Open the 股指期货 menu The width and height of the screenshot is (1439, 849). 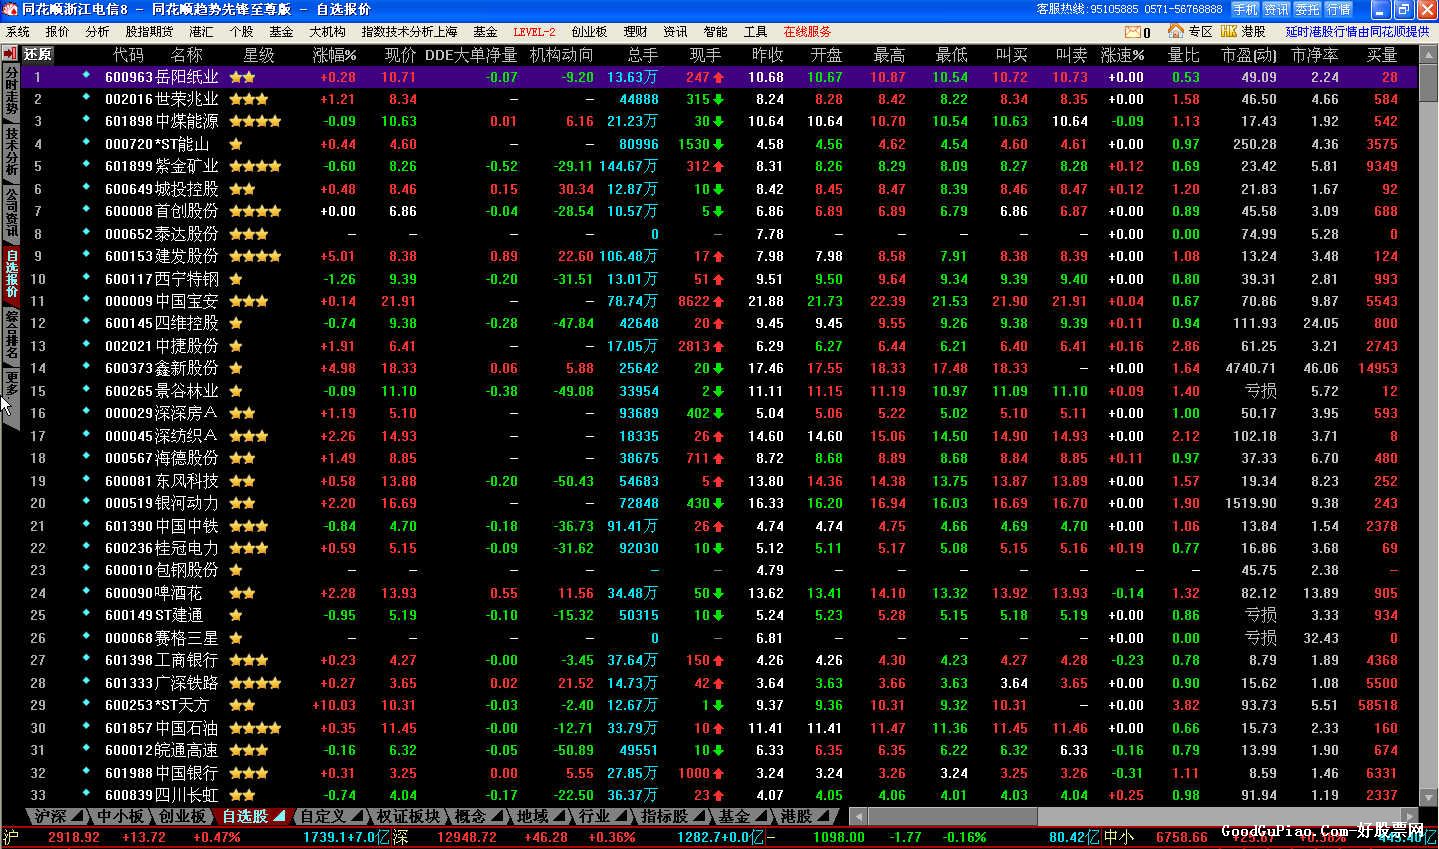point(149,32)
